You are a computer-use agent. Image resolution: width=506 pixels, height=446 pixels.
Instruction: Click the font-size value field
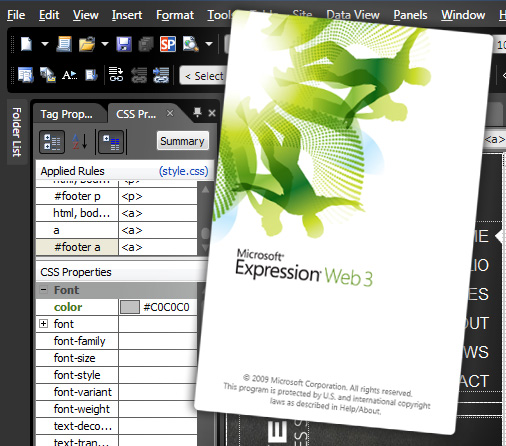pyautogui.click(x=158, y=358)
